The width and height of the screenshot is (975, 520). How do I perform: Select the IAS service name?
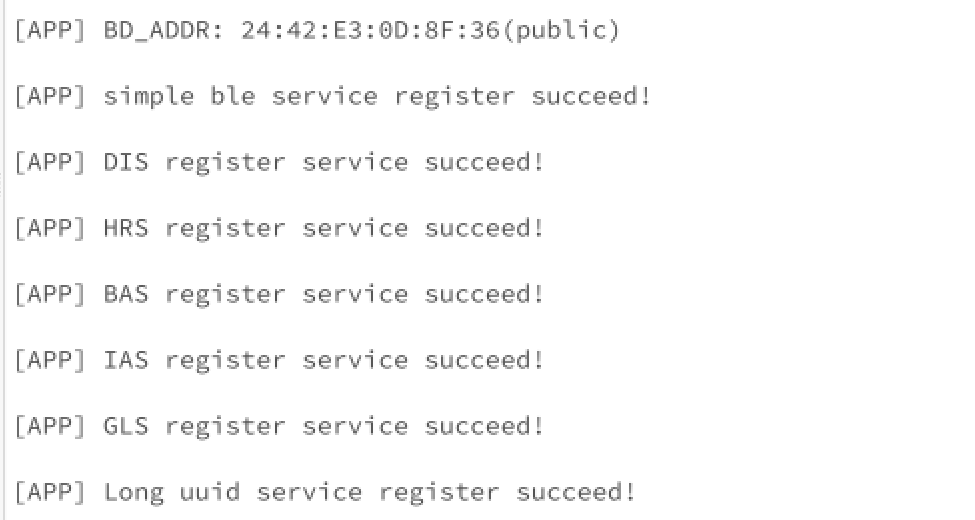(x=126, y=361)
